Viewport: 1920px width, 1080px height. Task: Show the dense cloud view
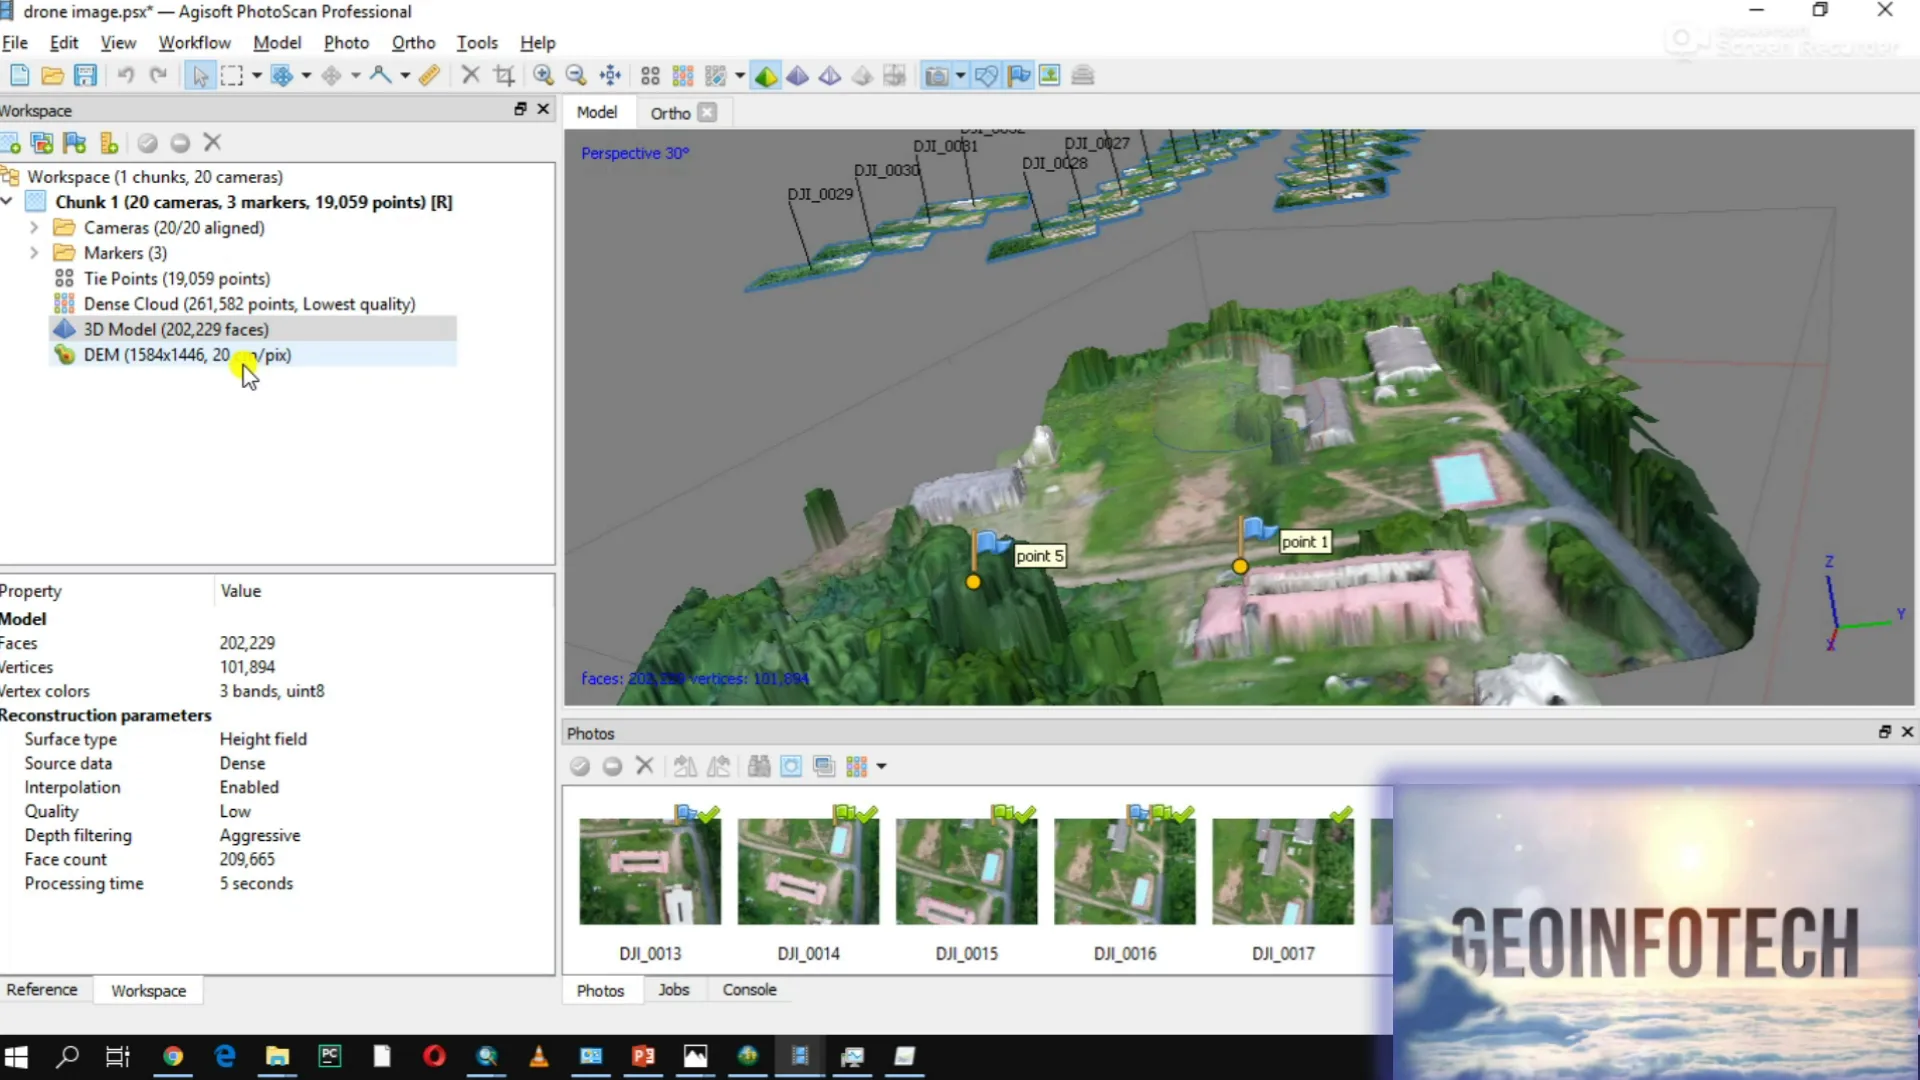click(x=683, y=75)
